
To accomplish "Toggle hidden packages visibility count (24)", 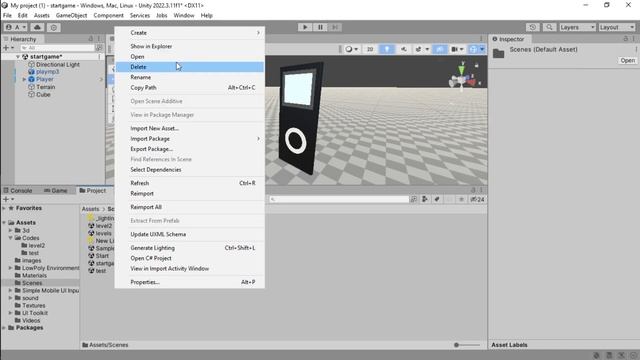I will pos(477,200).
